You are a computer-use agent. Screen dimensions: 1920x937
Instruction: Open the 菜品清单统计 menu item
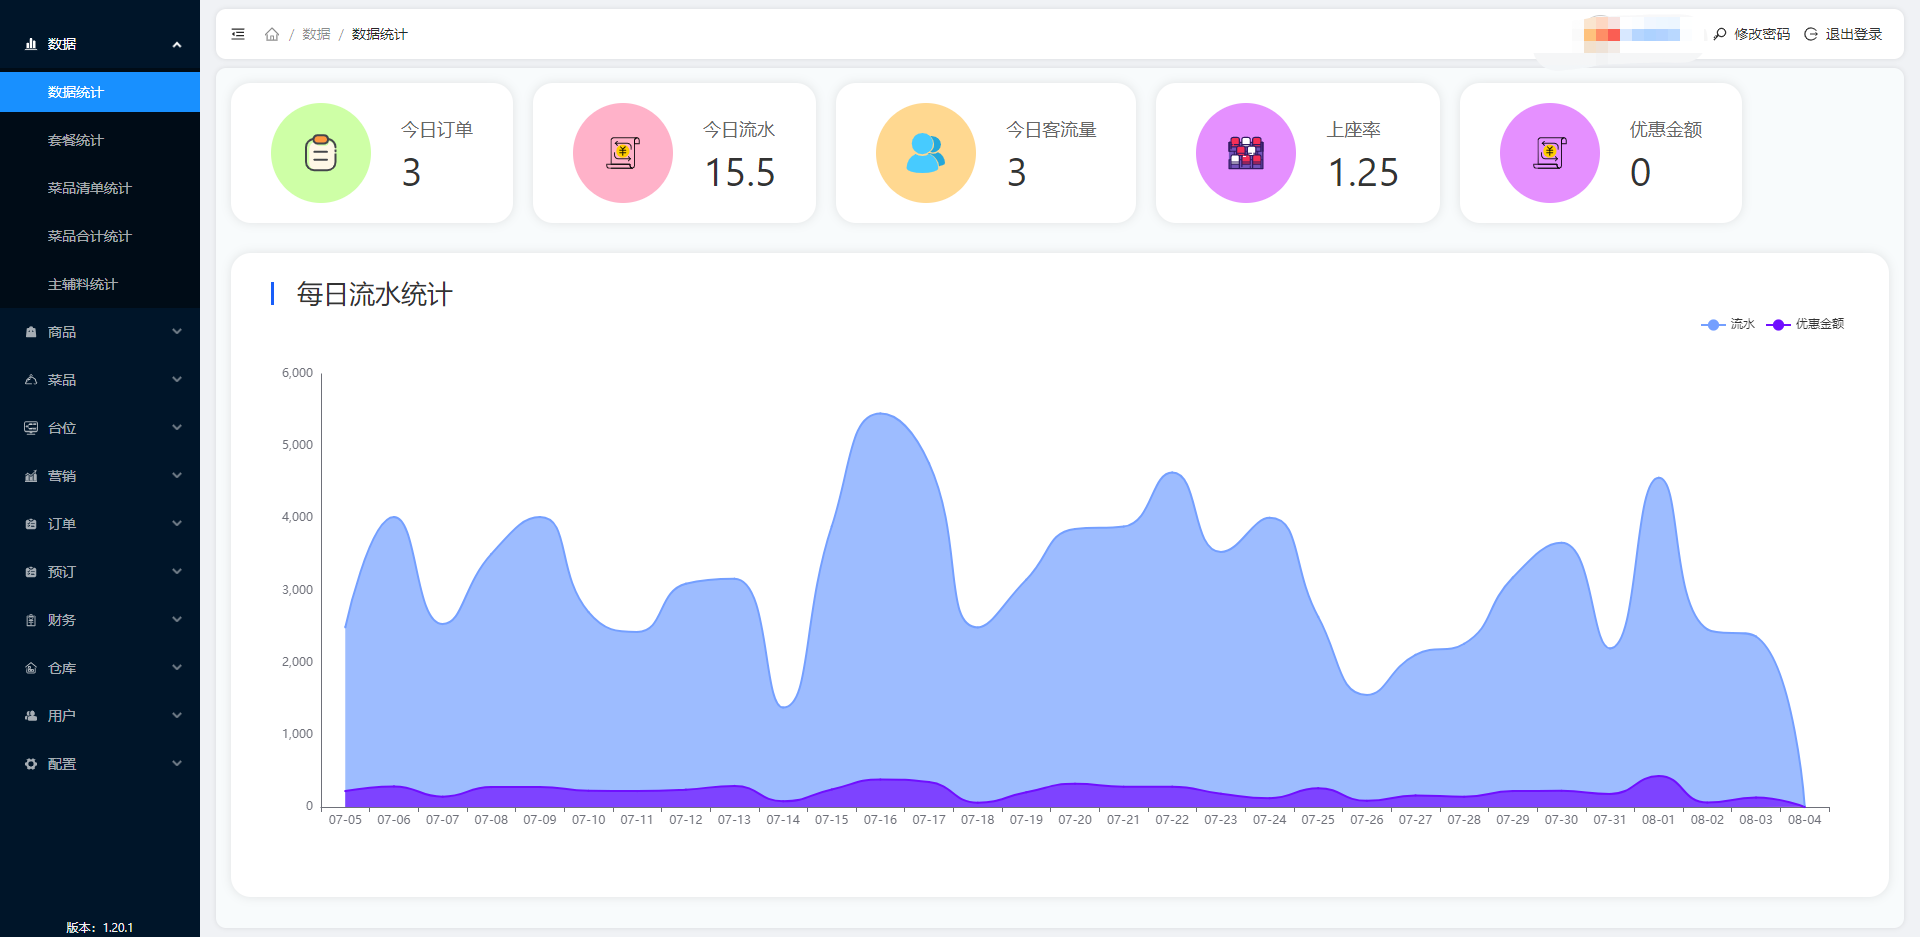coord(90,188)
